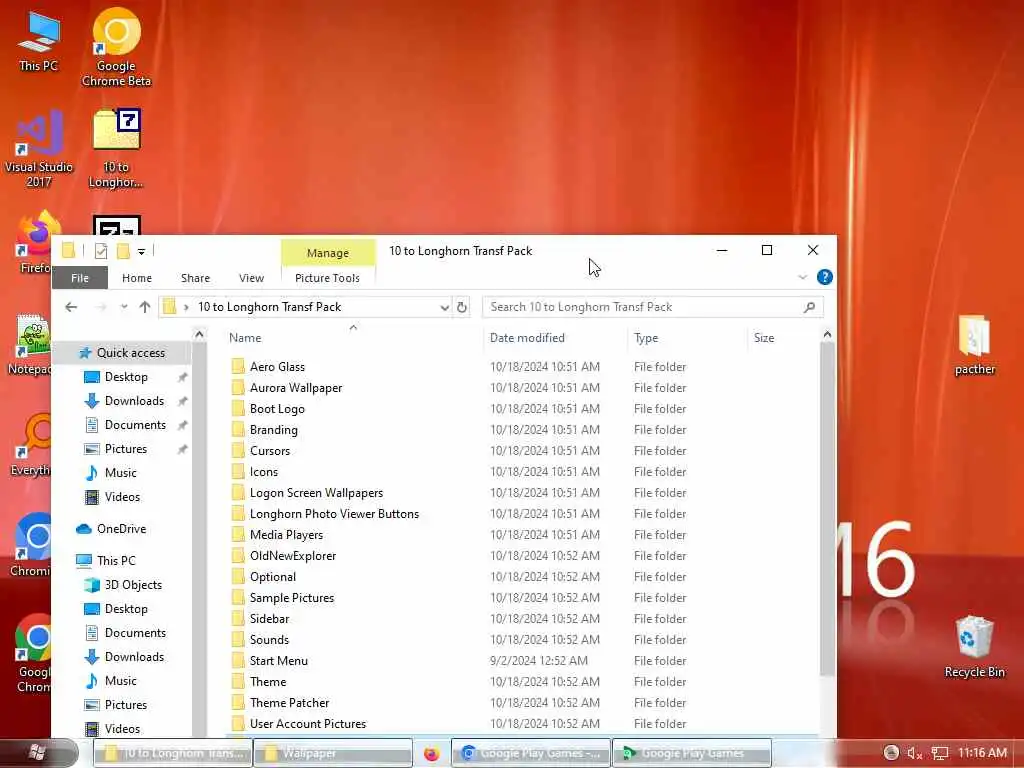Select the Branding folder
The image size is (1024, 768).
pyautogui.click(x=273, y=430)
